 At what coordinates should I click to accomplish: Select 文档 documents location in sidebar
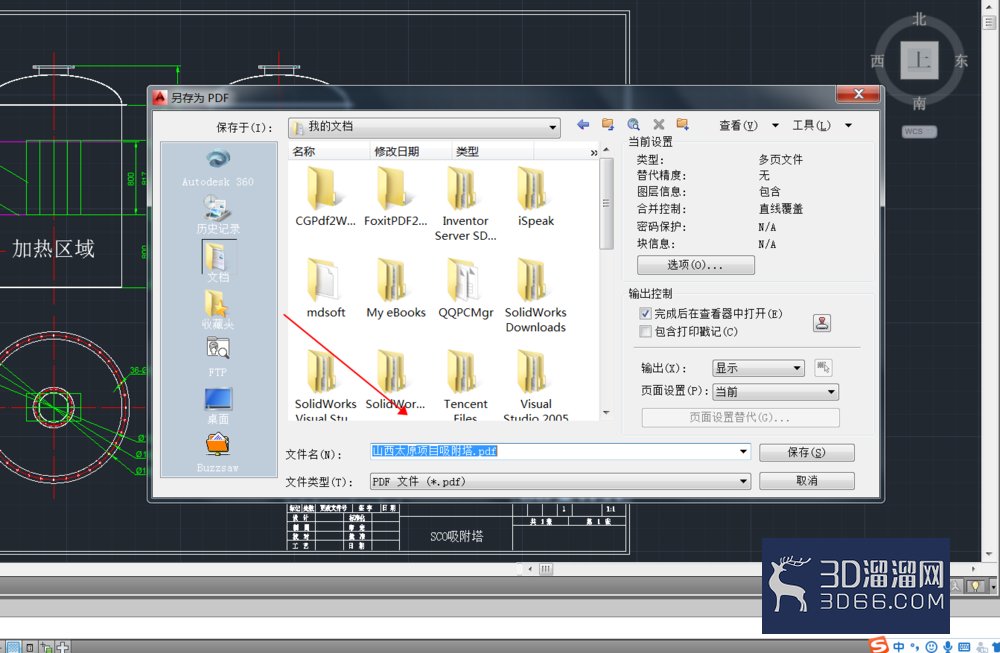pos(217,261)
